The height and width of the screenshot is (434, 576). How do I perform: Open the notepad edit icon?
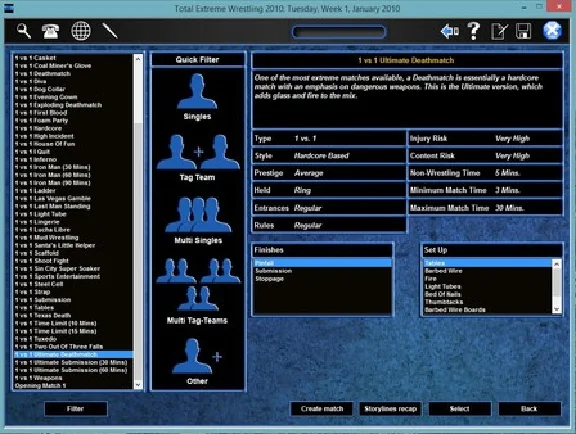pyautogui.click(x=499, y=31)
